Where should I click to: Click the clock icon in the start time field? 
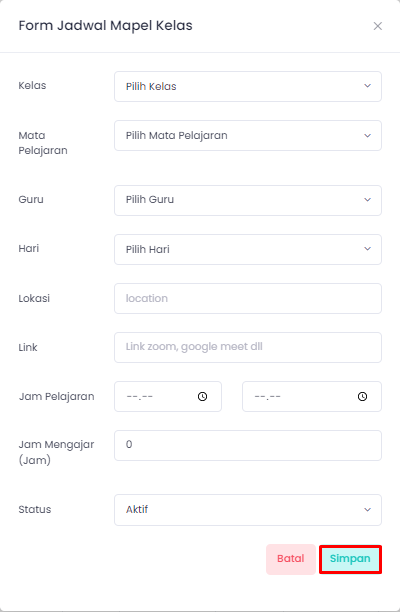coord(202,397)
